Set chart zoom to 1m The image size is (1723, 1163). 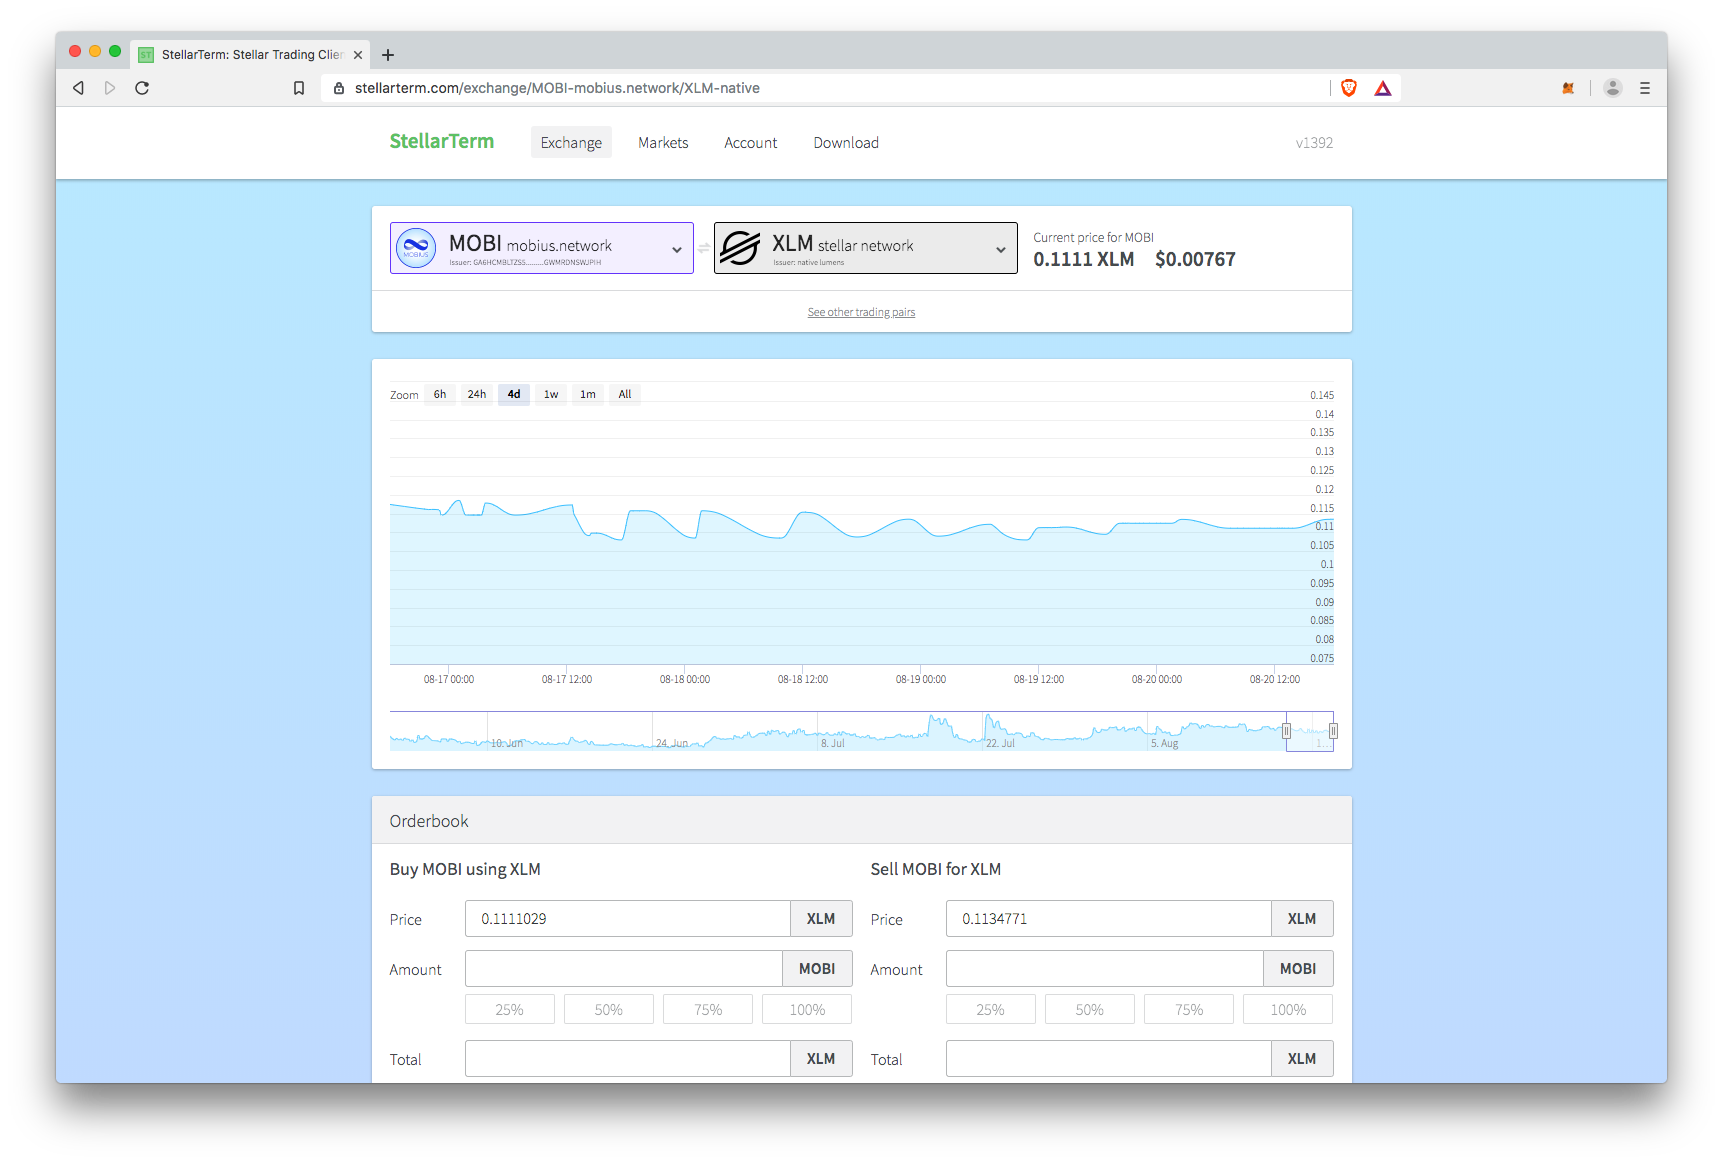tap(588, 394)
